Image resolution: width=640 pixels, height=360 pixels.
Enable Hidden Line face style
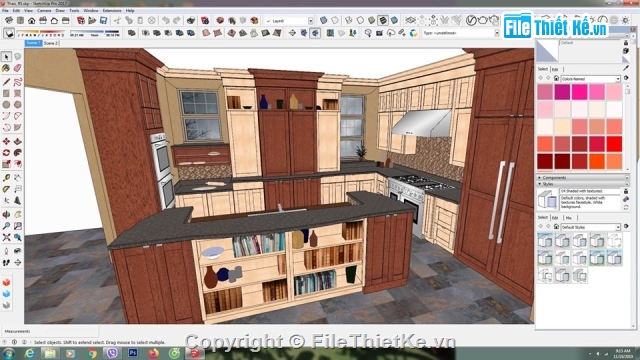pyautogui.click(x=360, y=20)
